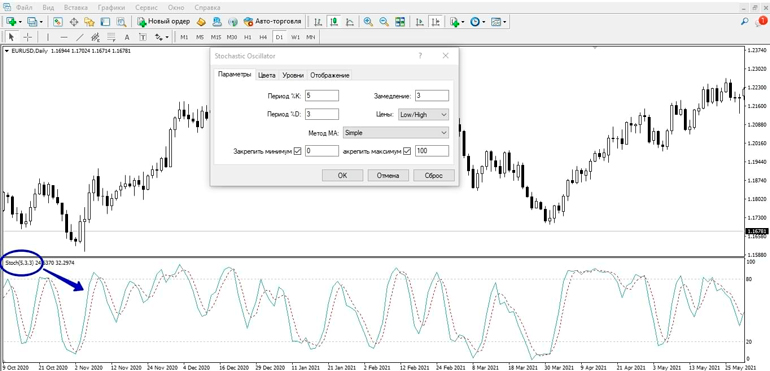Click the Замедление input field
The height and width of the screenshot is (371, 770).
[432, 96]
